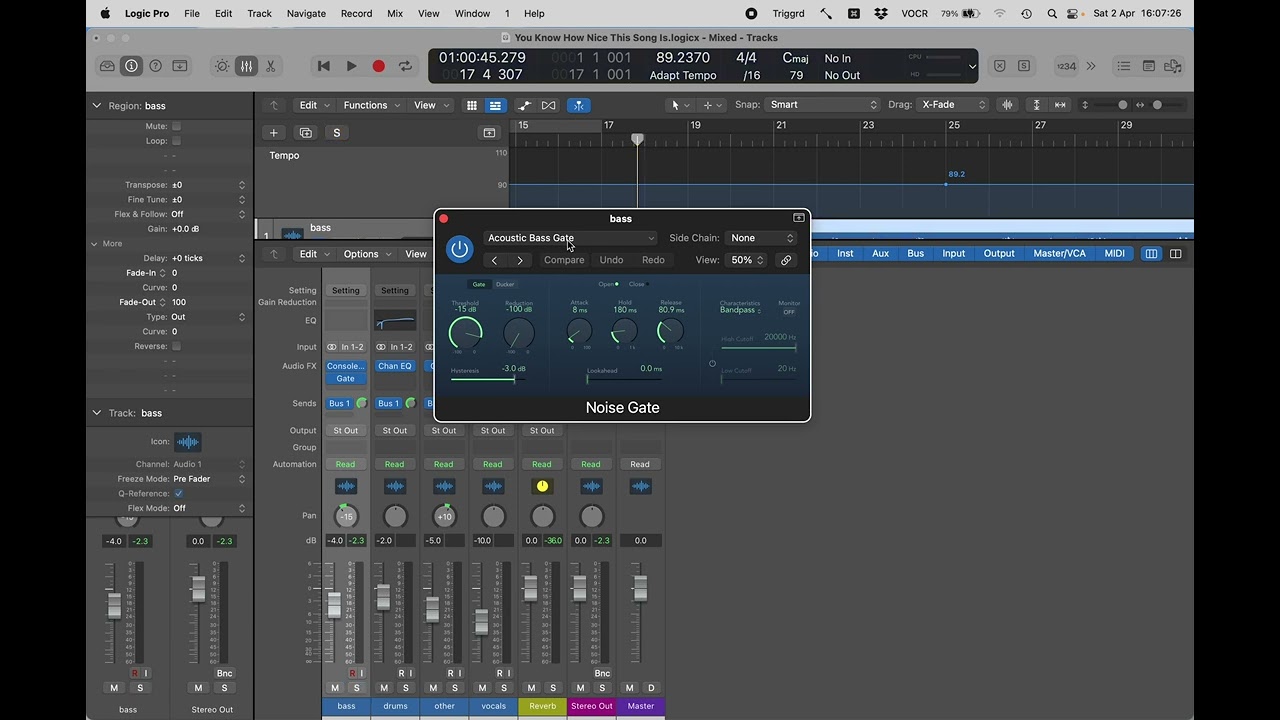Click the horizontal zoom slider
The height and width of the screenshot is (720, 1280).
pos(1166,105)
